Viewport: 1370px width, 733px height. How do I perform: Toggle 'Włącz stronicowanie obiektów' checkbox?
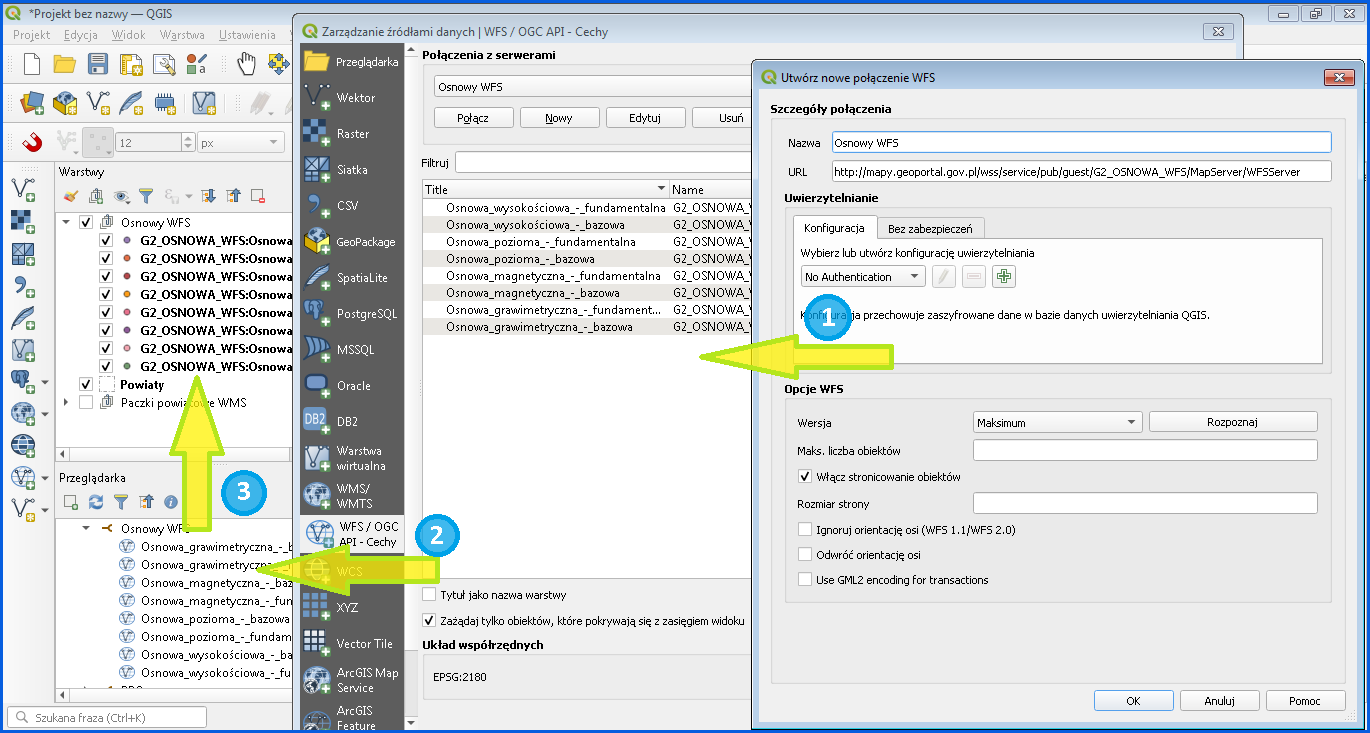pyautogui.click(x=806, y=477)
